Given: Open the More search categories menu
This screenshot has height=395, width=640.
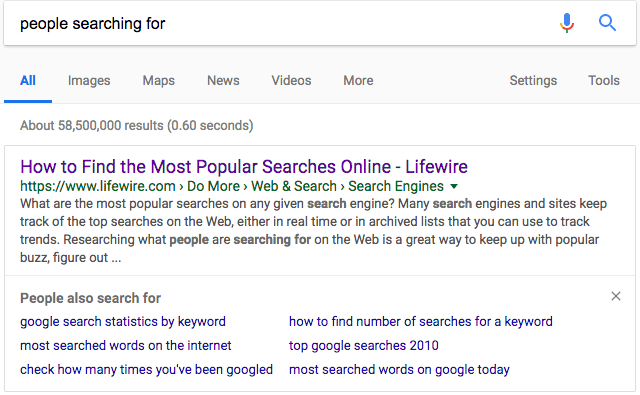Looking at the screenshot, I should [x=358, y=80].
